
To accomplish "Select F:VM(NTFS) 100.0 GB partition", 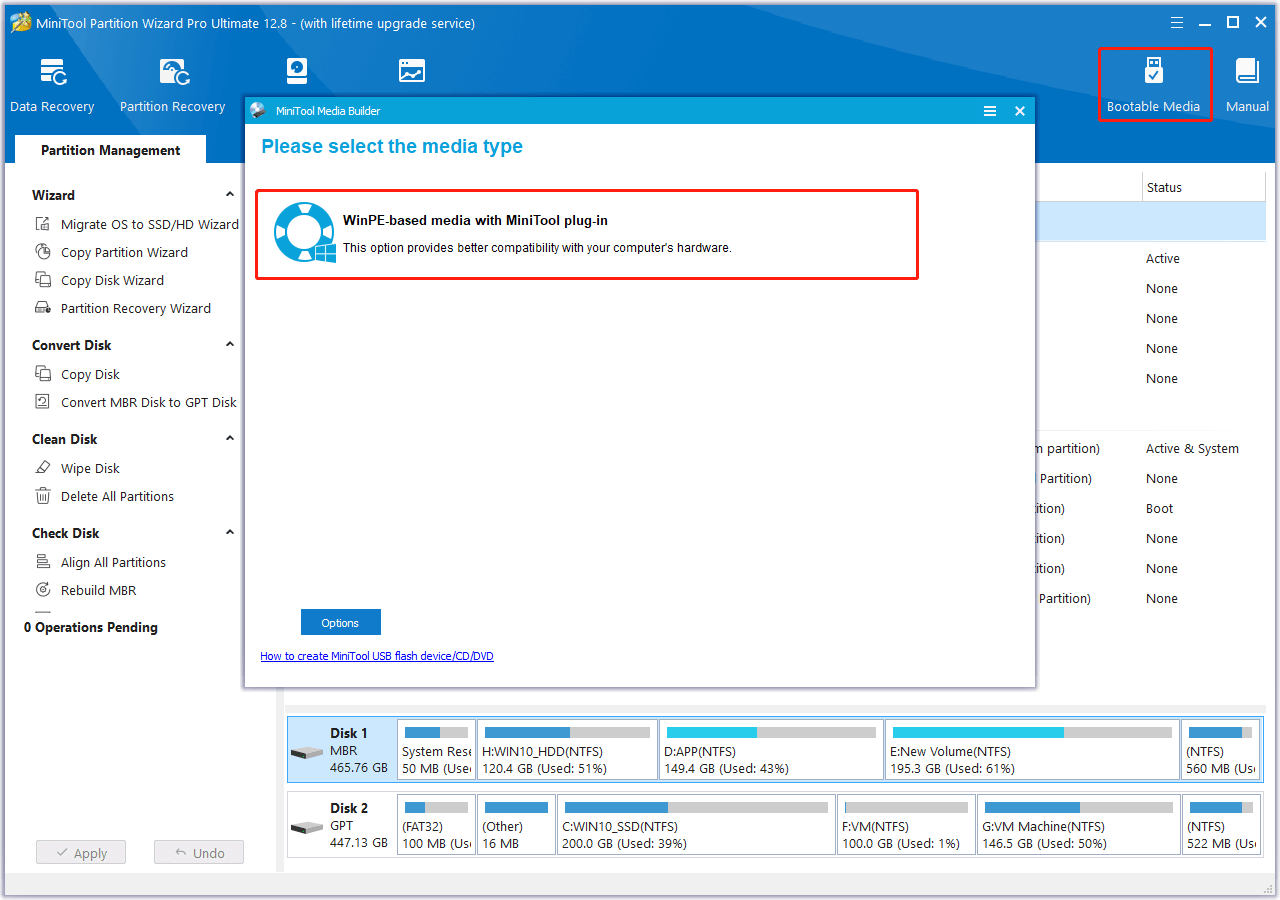I will point(906,825).
